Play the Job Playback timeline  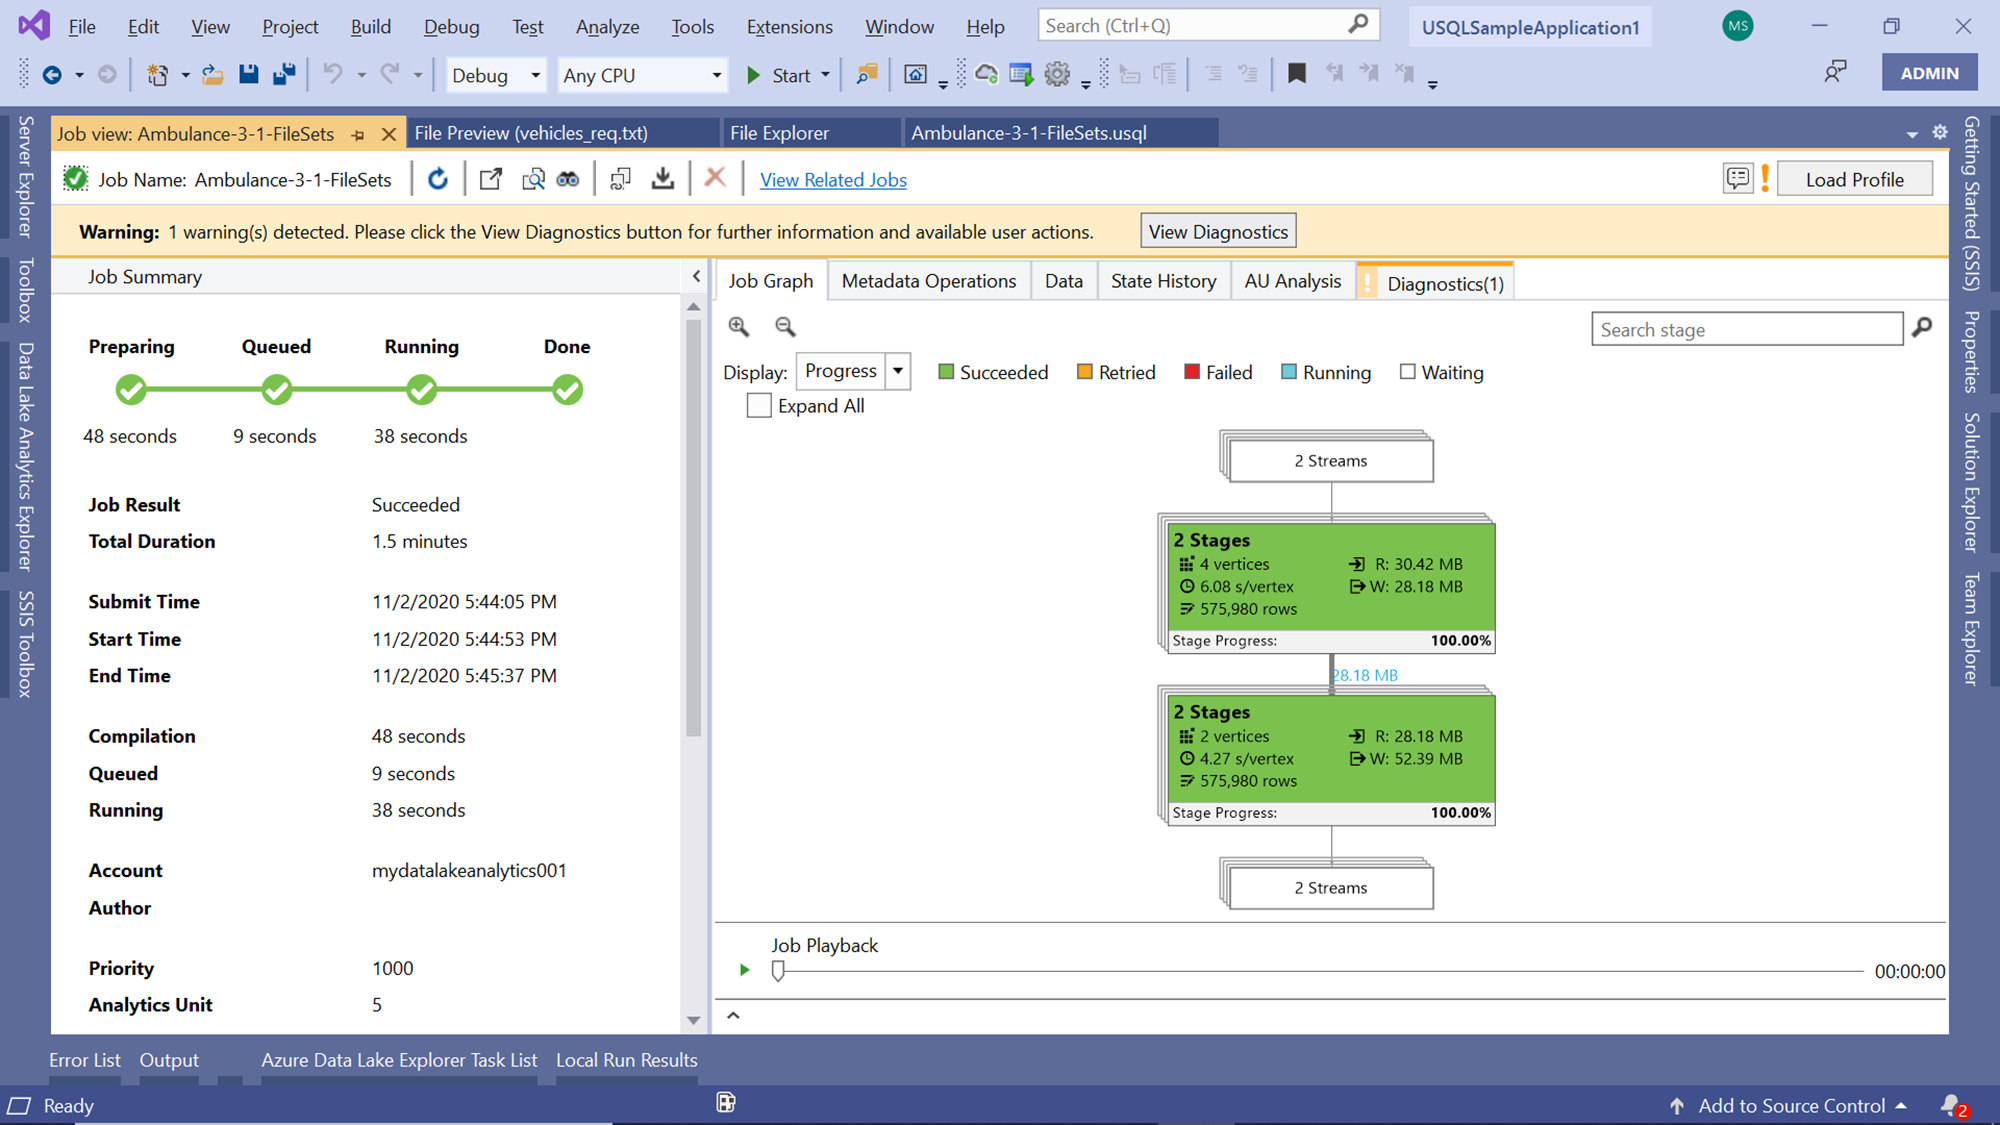tap(744, 970)
